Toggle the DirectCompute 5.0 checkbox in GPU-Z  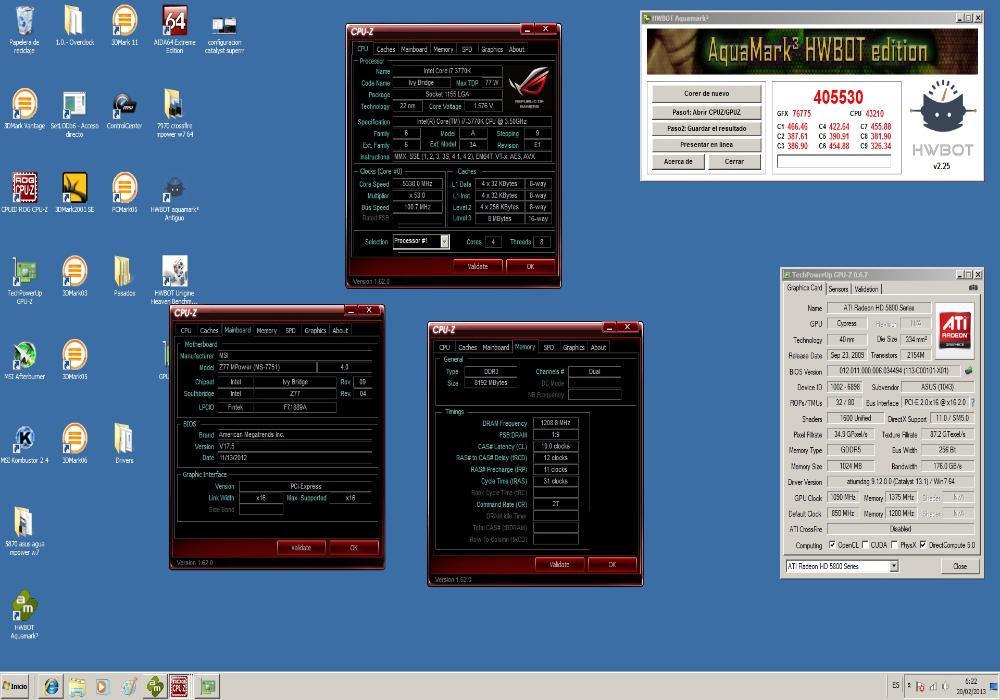[922, 545]
